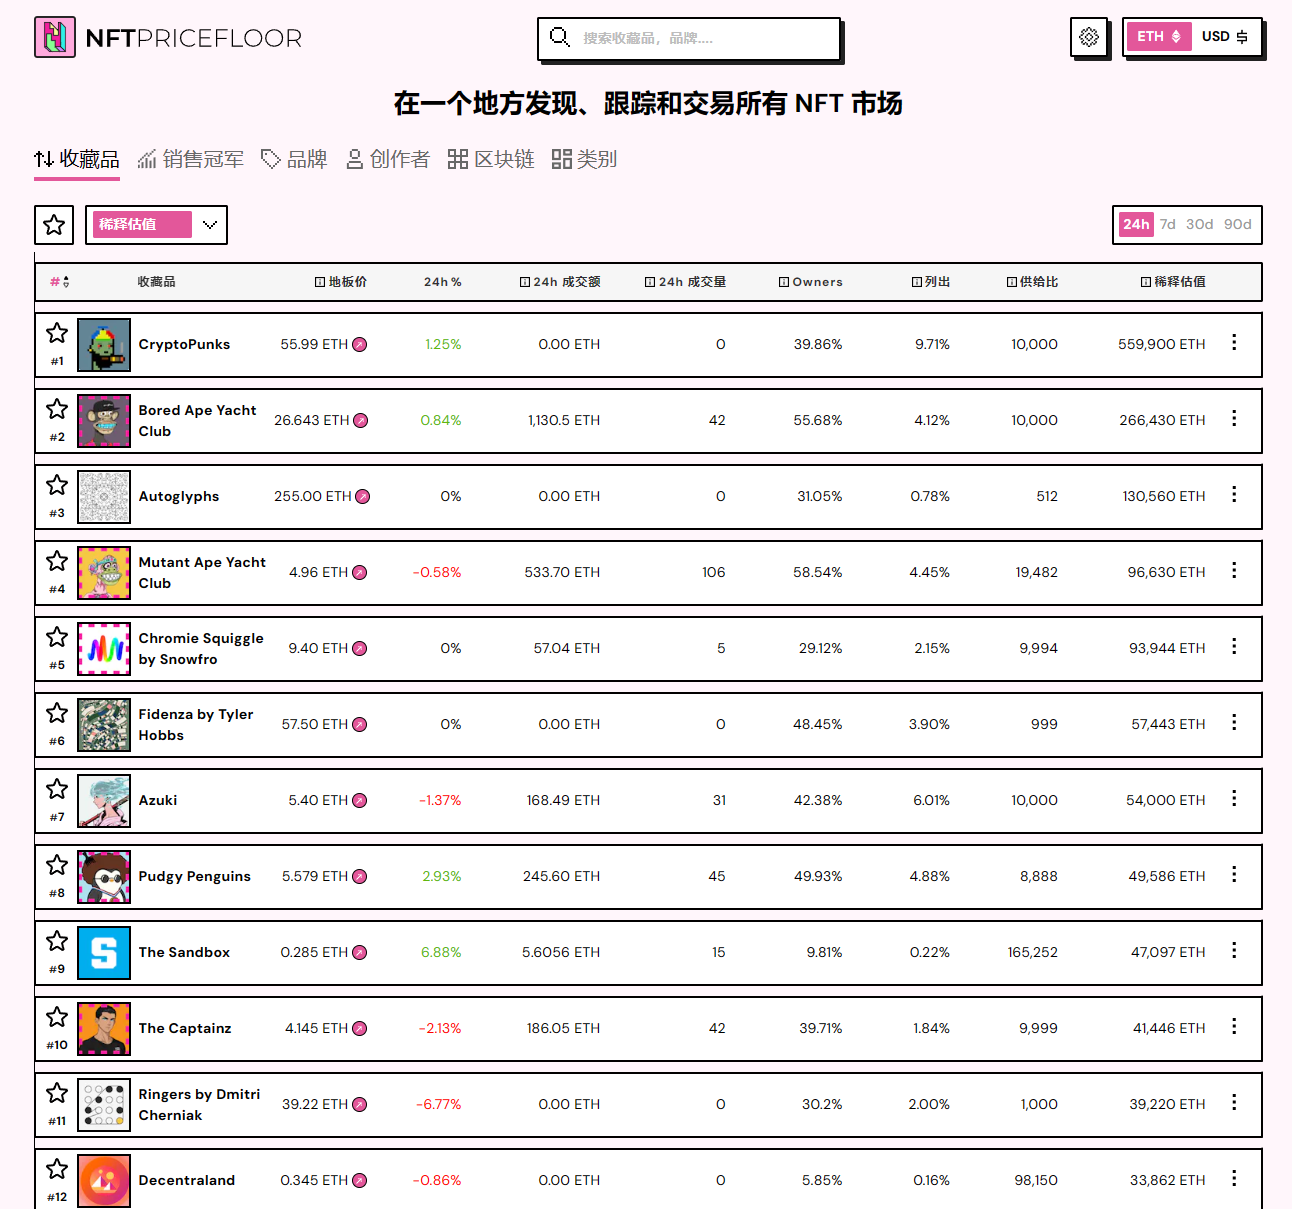Switch to 区块链 tab
The width and height of the screenshot is (1292, 1209).
pyautogui.click(x=491, y=159)
